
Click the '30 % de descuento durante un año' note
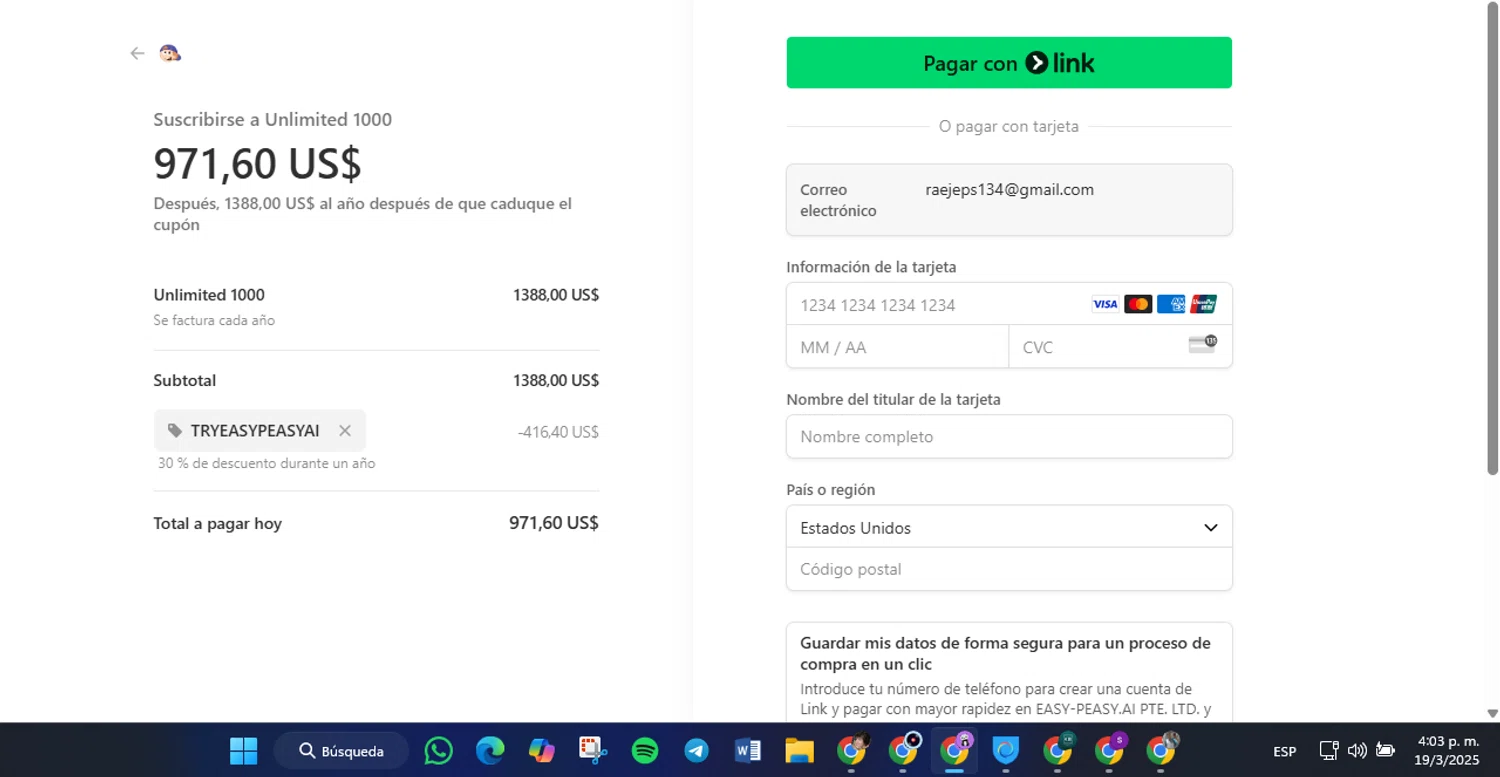pos(266,464)
